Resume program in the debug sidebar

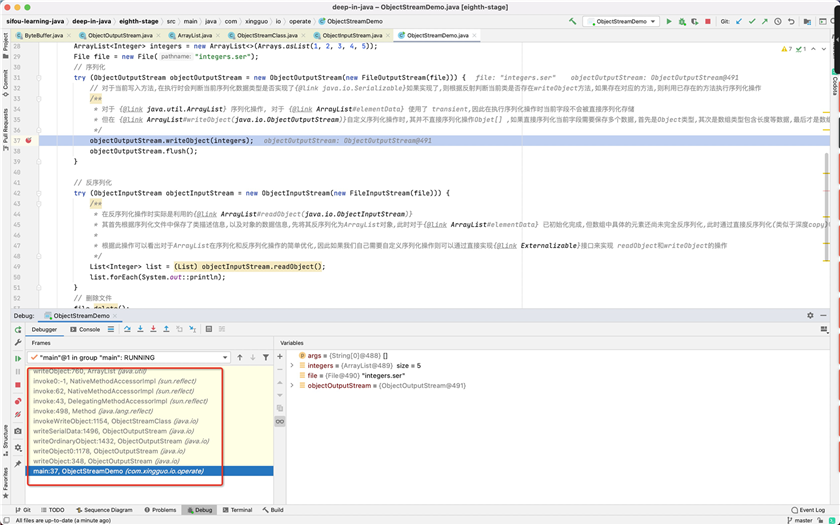pyautogui.click(x=18, y=358)
